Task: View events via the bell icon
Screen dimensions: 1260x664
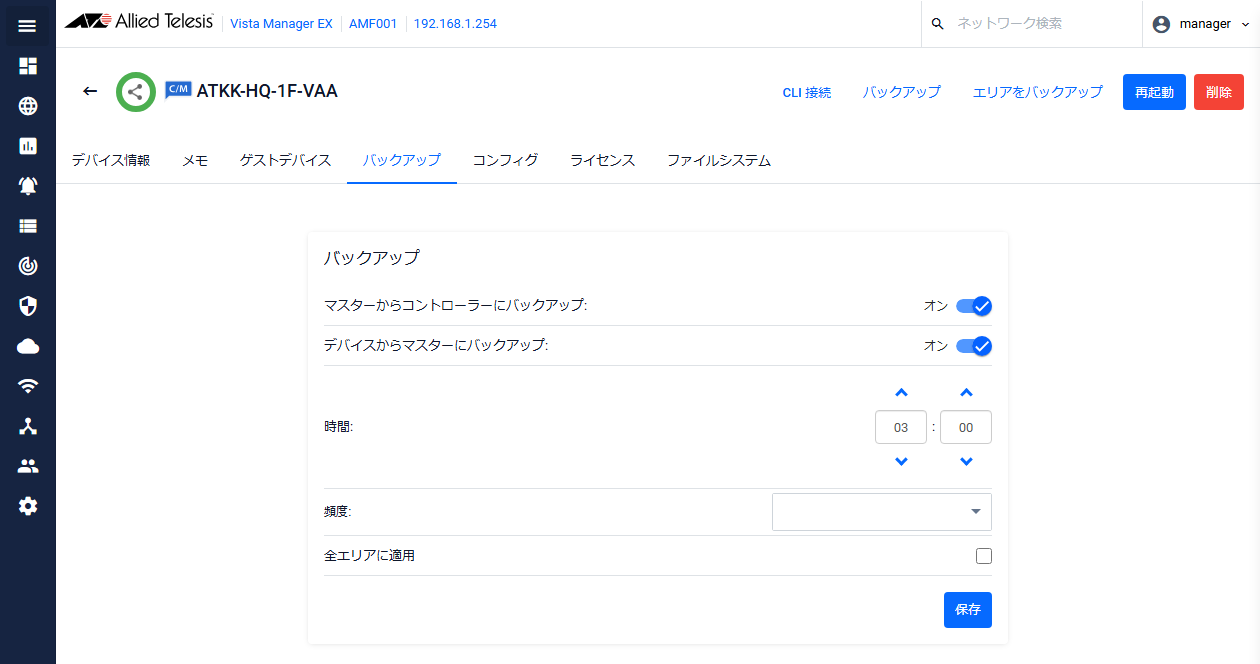Action: [27, 185]
